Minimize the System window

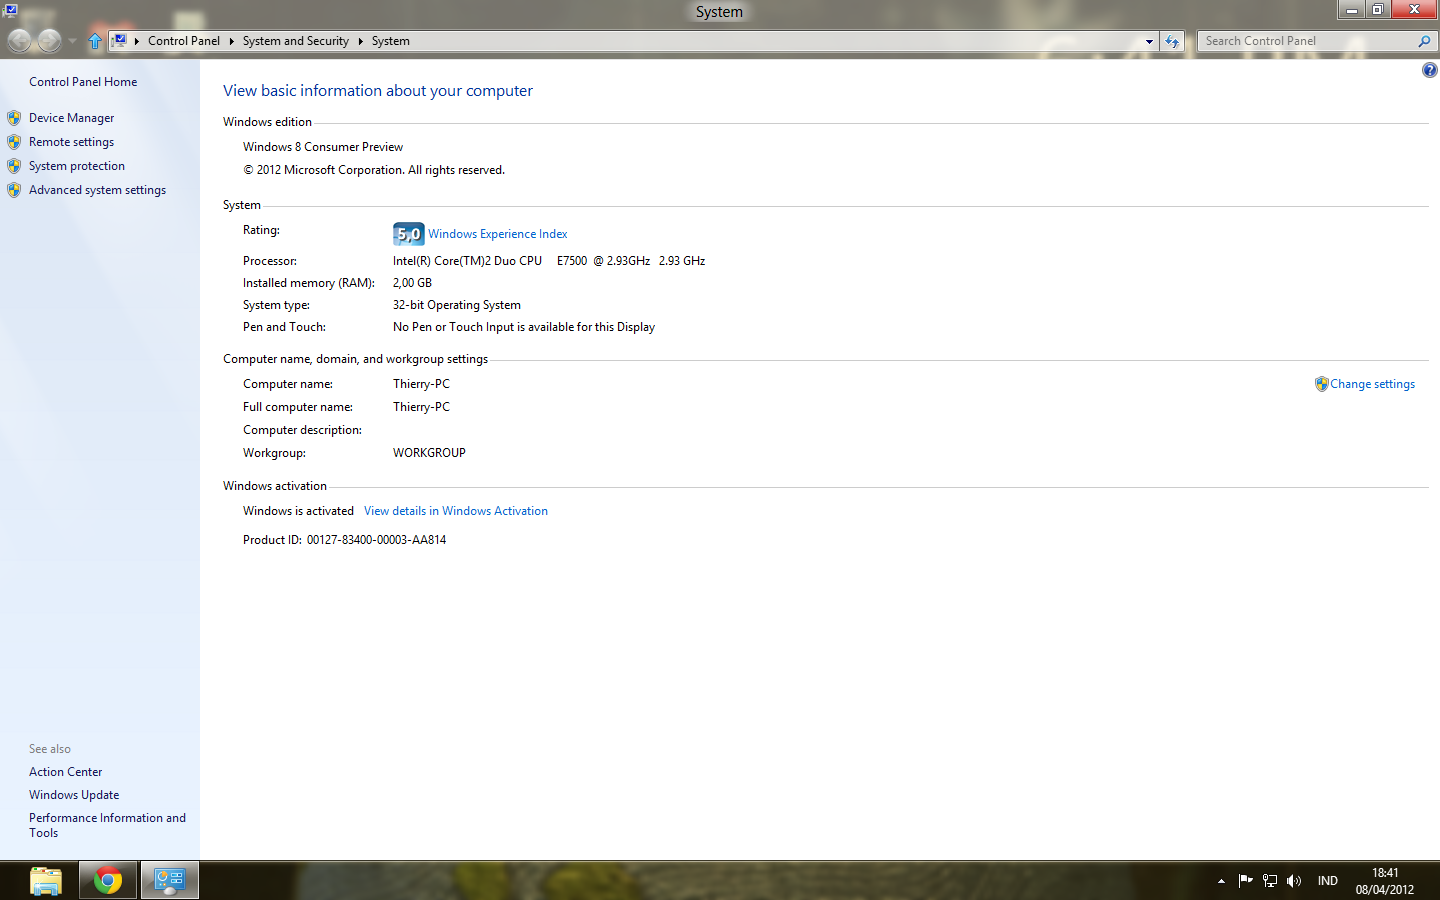(x=1351, y=9)
